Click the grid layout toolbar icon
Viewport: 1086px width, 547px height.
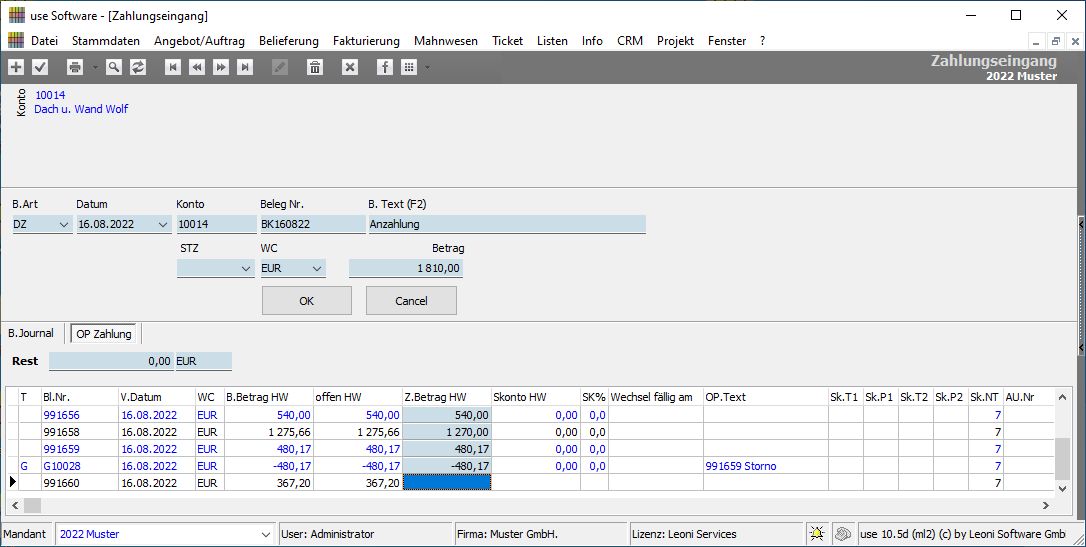click(409, 67)
